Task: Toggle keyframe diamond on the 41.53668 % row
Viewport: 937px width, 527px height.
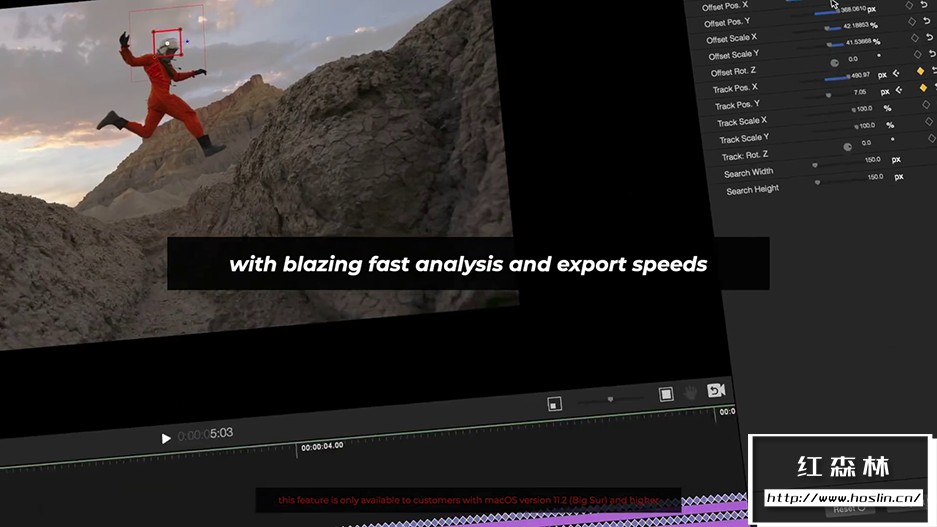Action: coord(915,38)
